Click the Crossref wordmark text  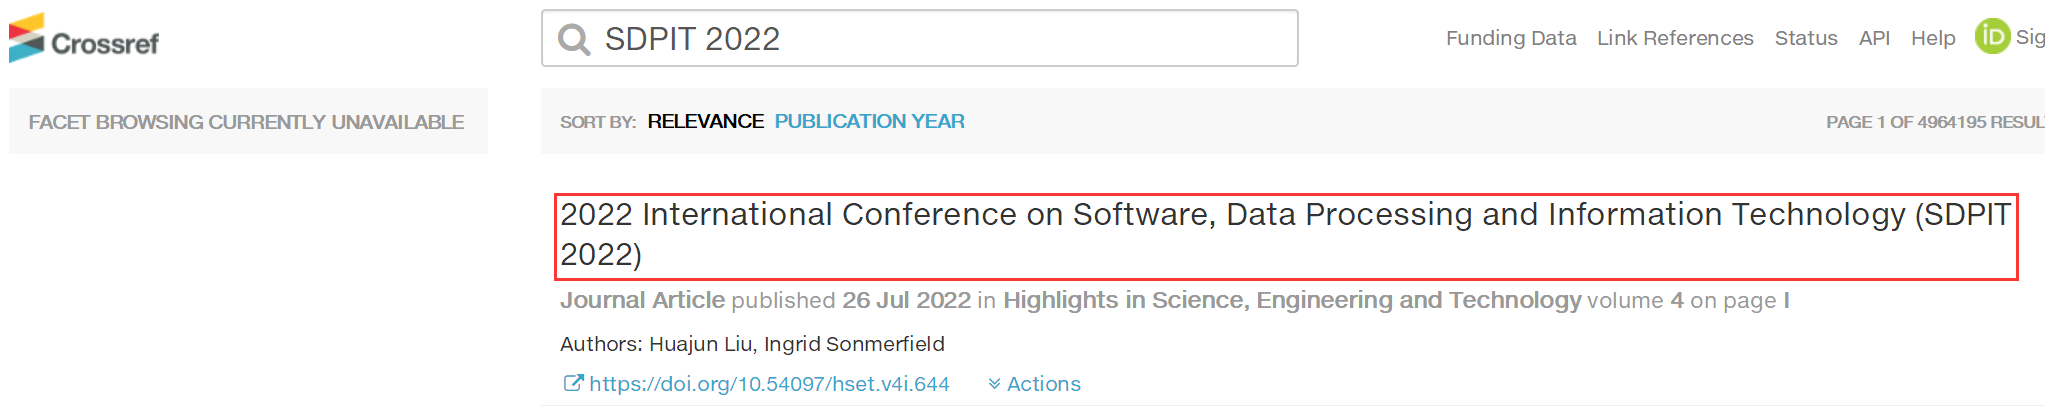point(105,43)
